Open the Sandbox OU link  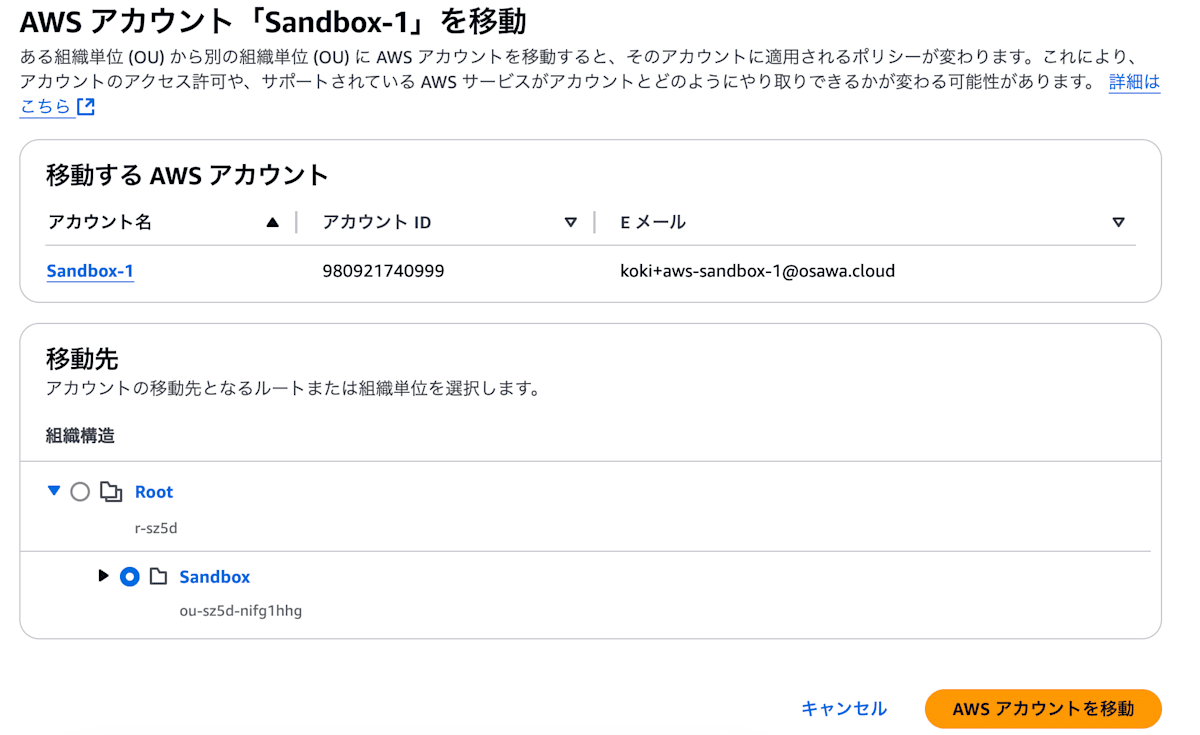214,576
